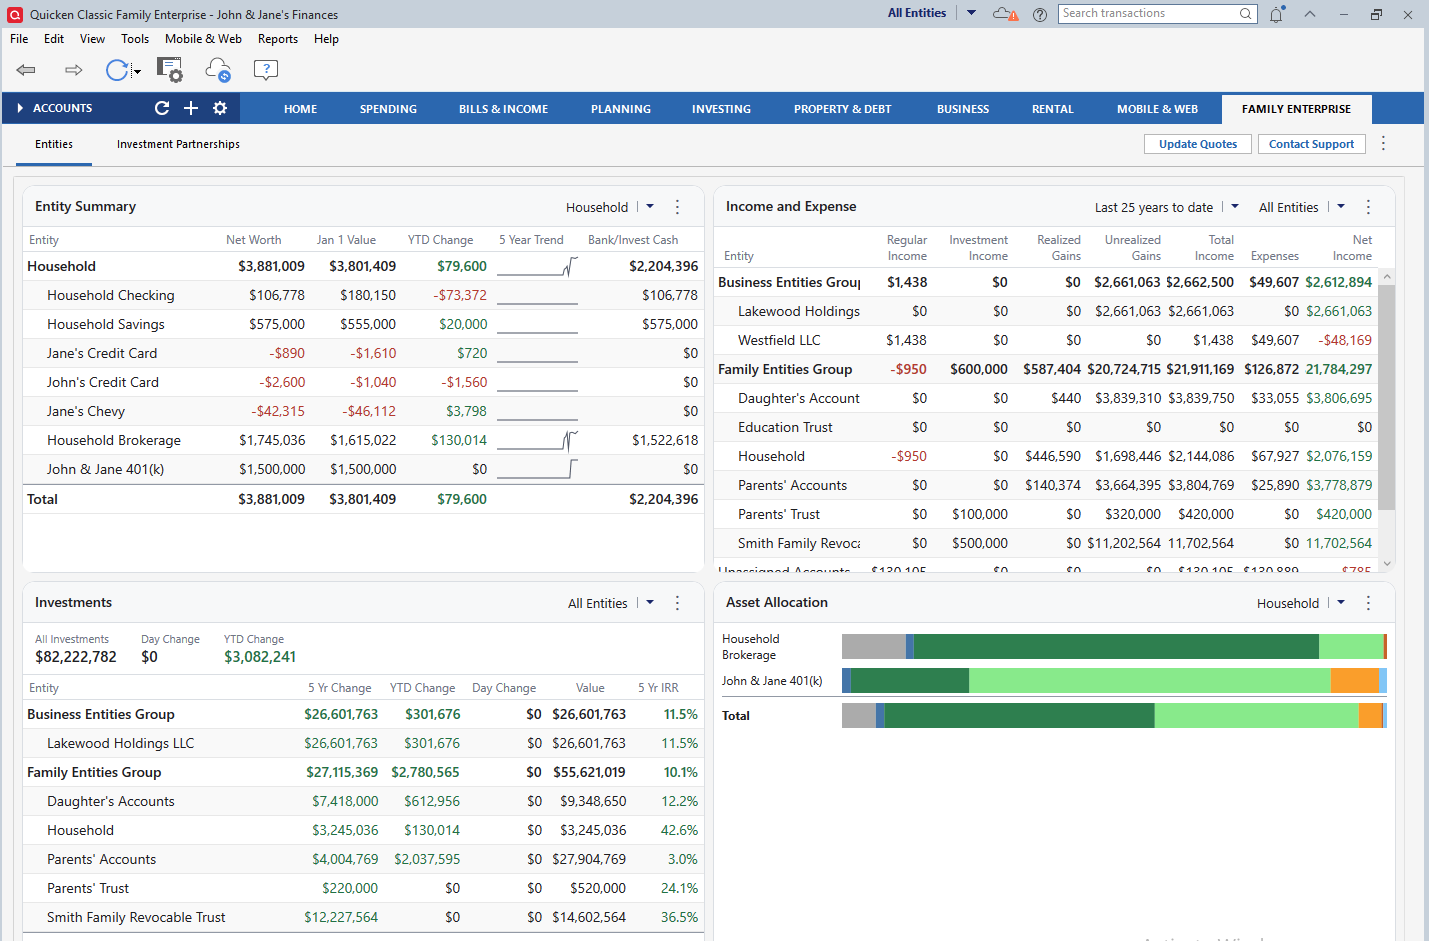Click Family Entities Group in Income and Expense
Screen dimensions: 1429x941
785,369
